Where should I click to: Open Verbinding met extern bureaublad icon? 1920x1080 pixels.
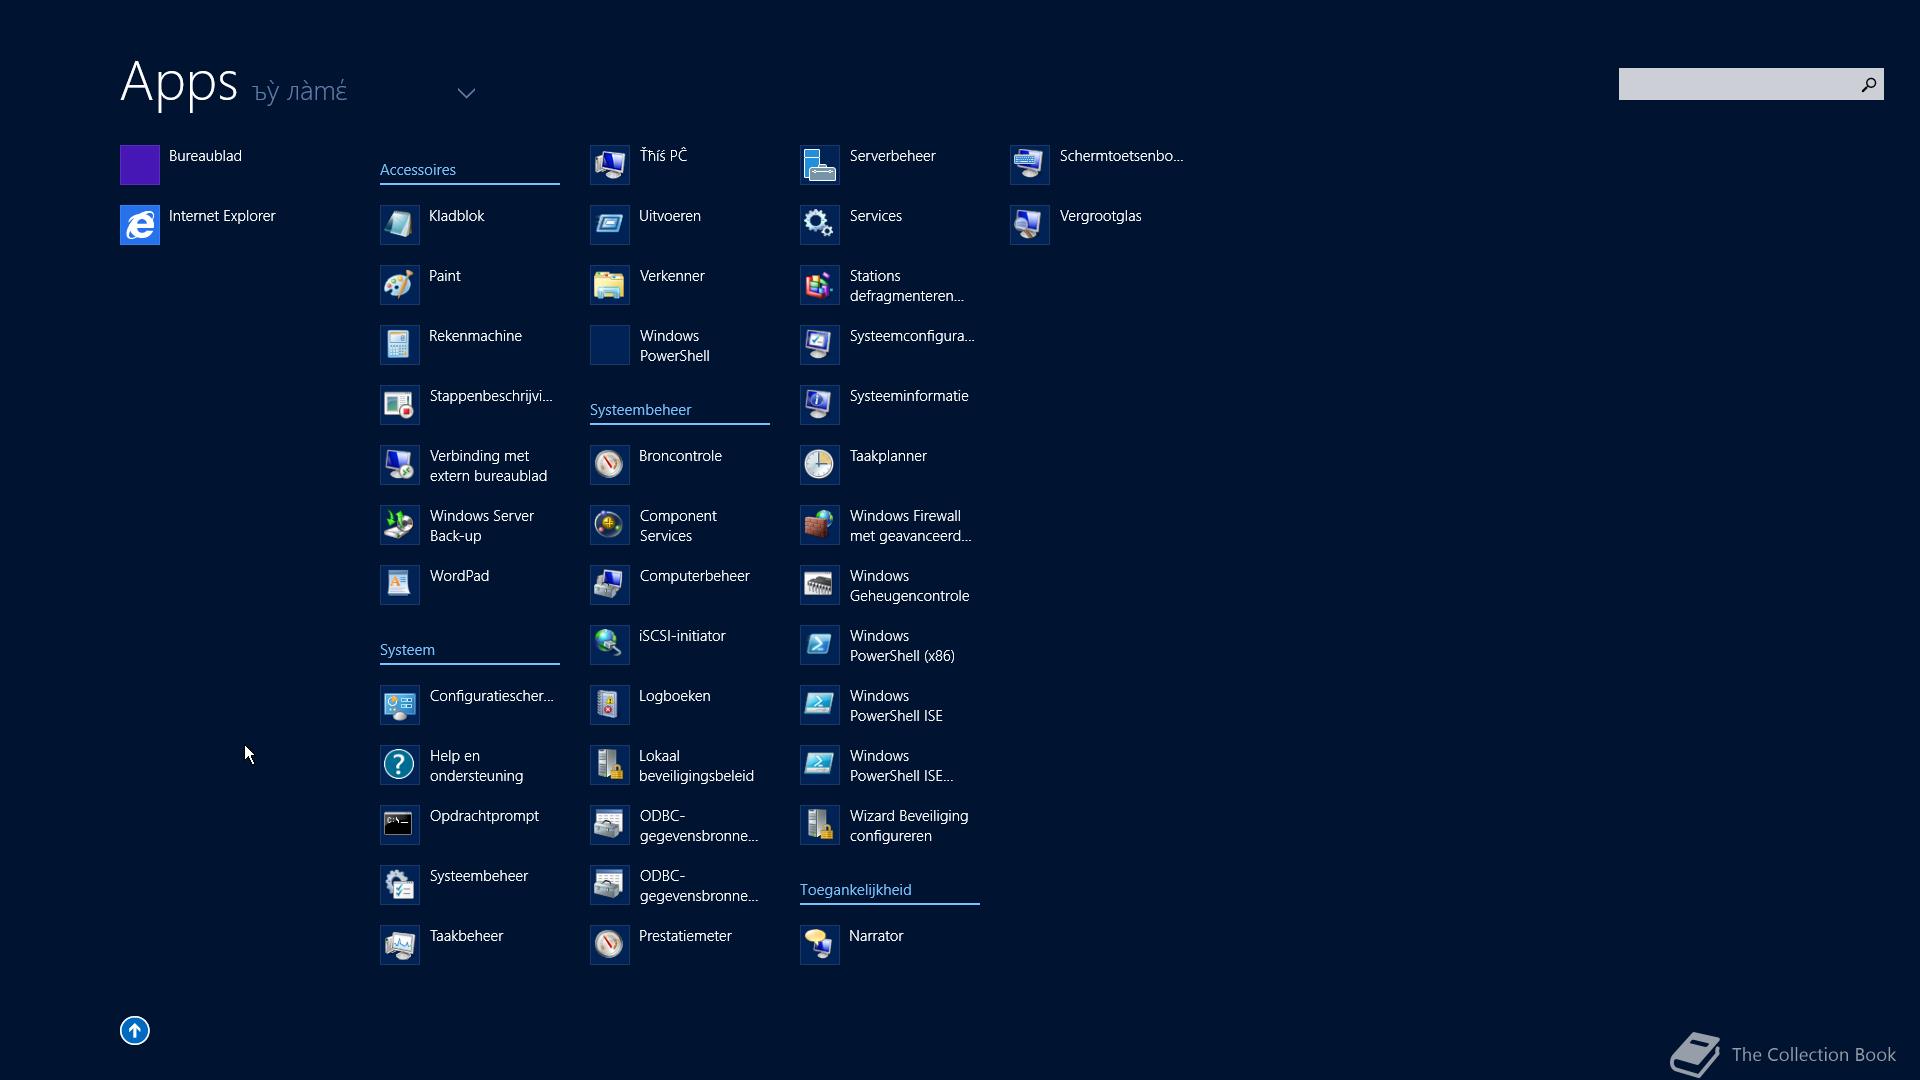pyautogui.click(x=400, y=465)
